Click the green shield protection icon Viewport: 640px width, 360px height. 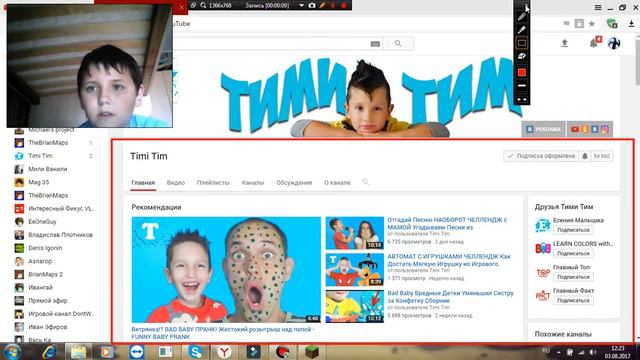[611, 24]
